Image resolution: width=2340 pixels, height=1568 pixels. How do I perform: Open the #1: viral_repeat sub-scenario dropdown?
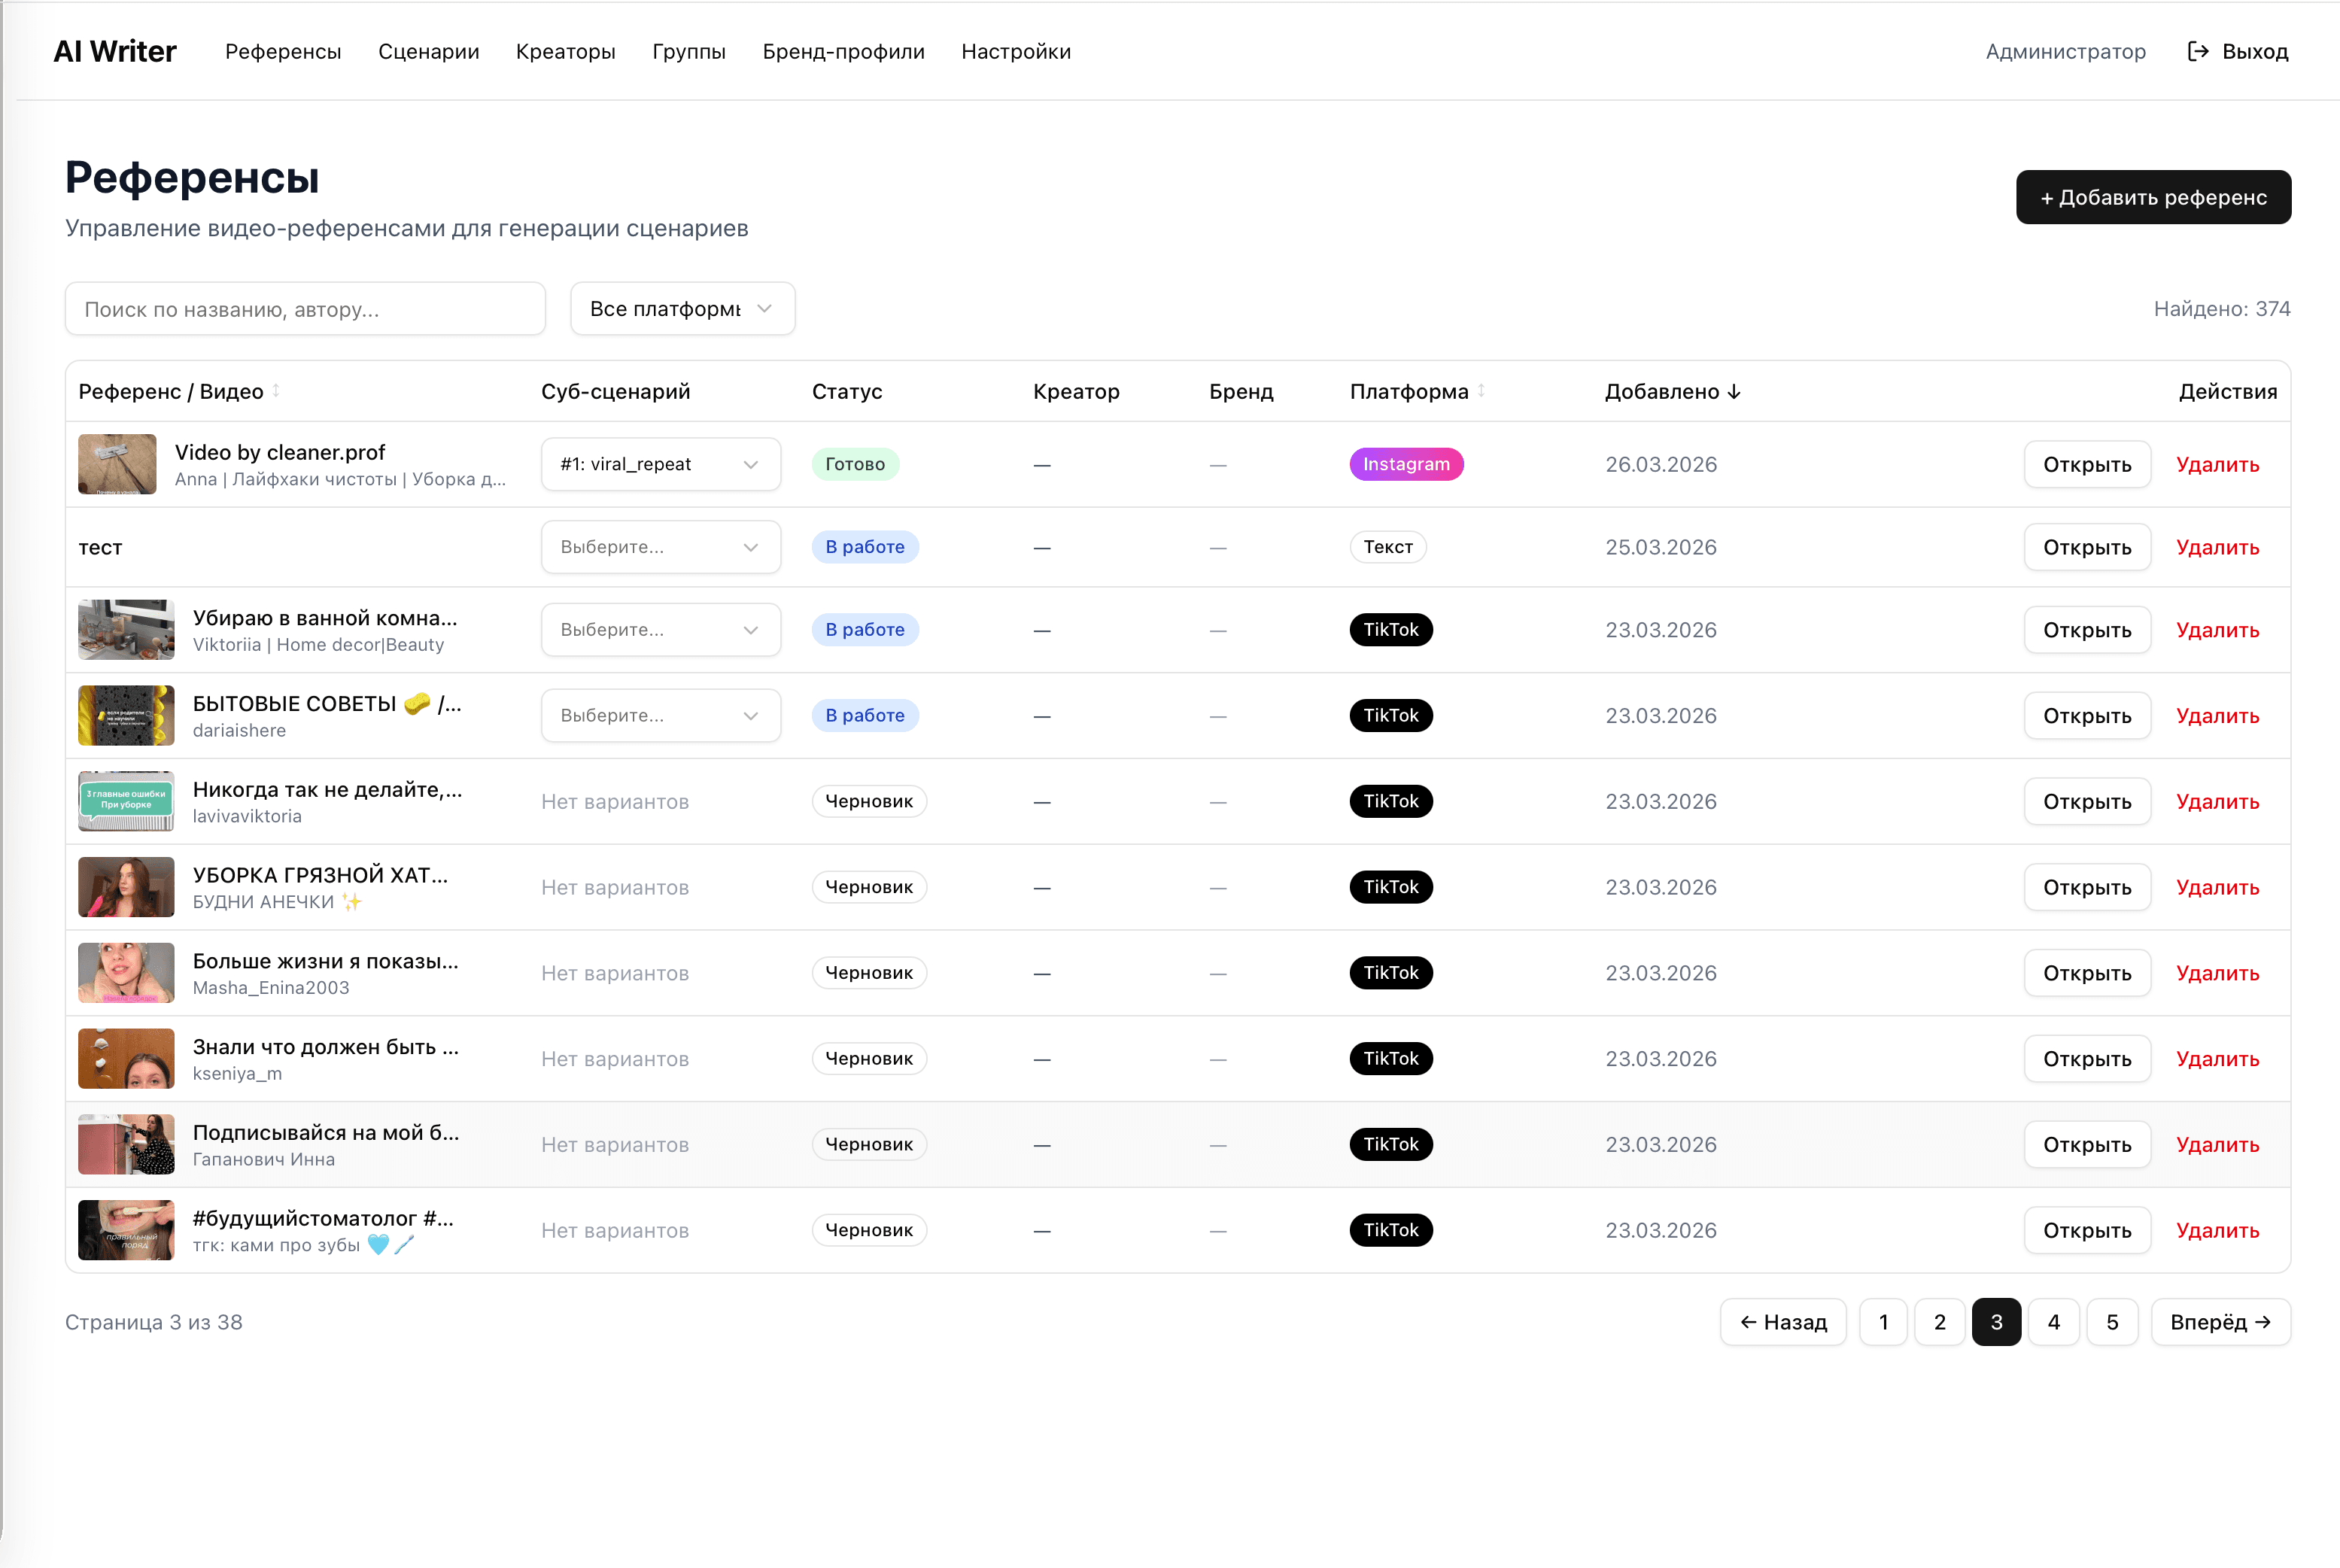pos(660,464)
